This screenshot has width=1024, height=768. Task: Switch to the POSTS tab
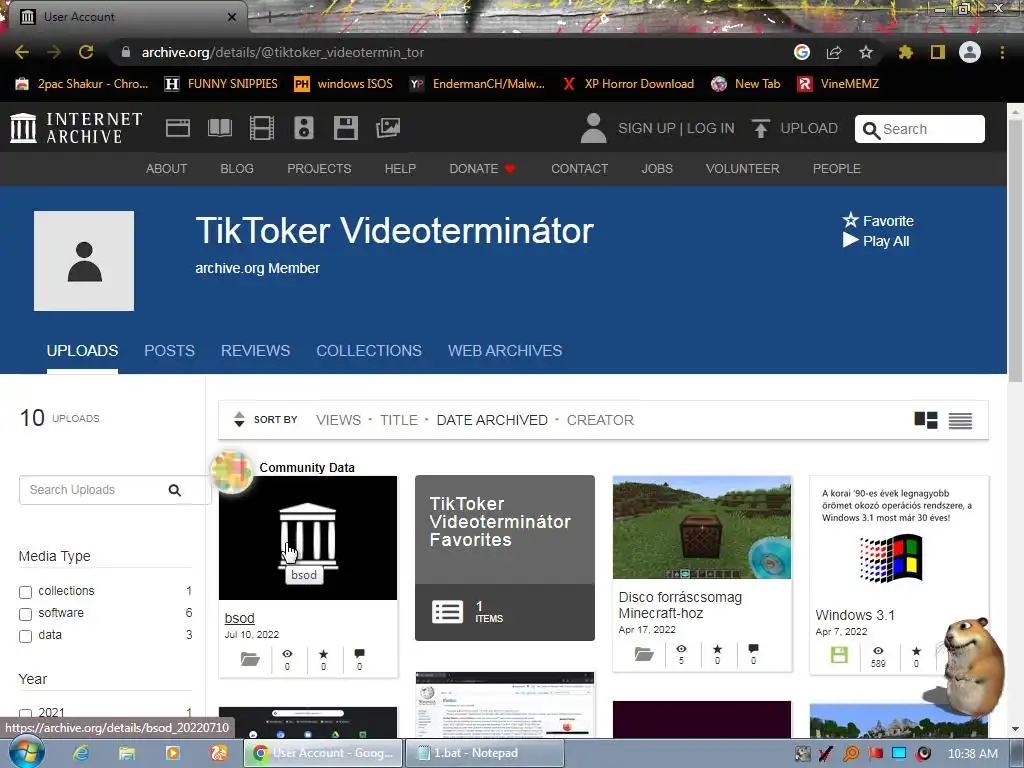coord(169,351)
